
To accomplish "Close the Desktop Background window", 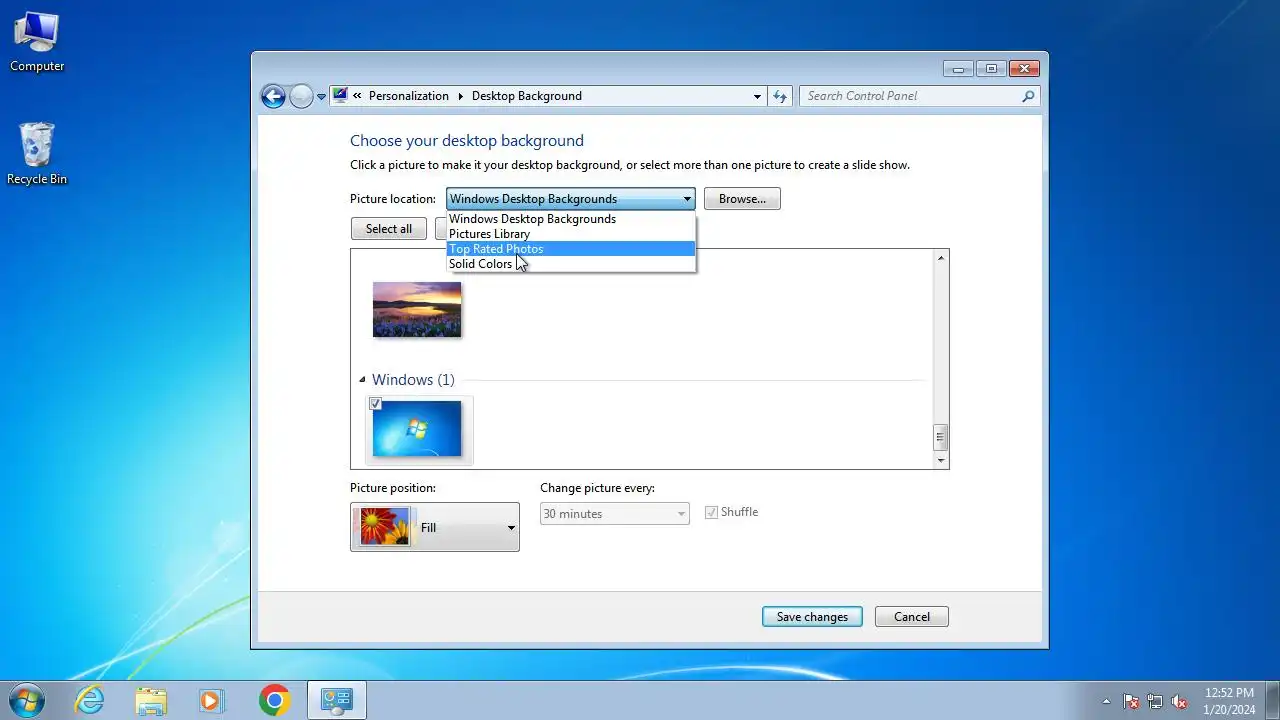I will pos(1024,68).
